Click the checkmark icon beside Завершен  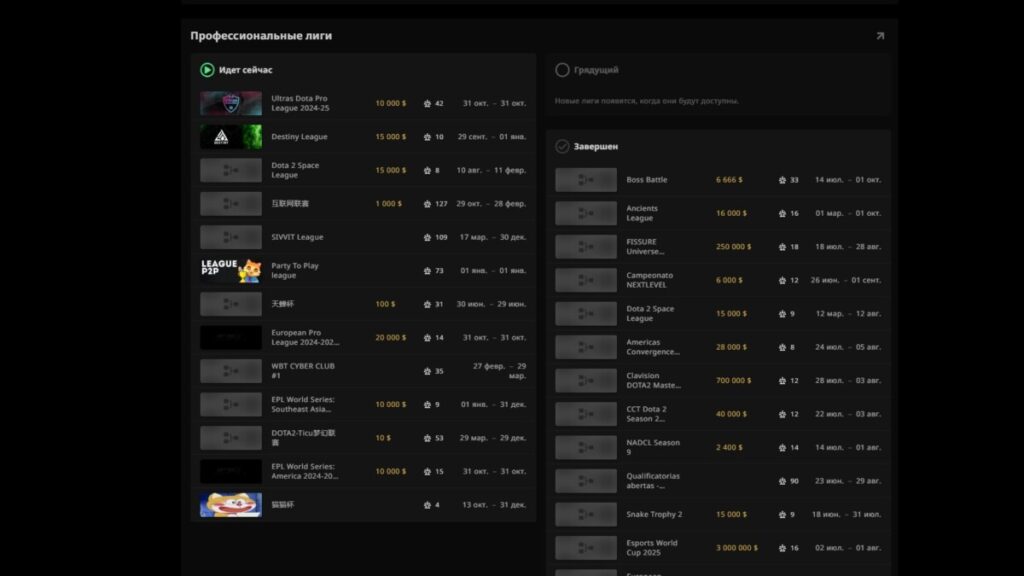click(x=562, y=146)
